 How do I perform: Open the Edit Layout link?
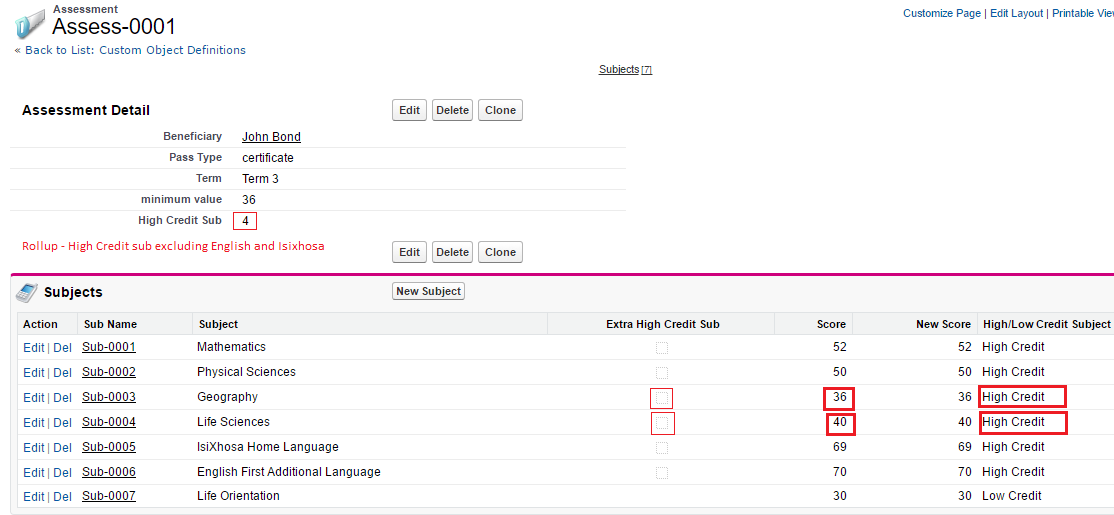[x=1017, y=13]
